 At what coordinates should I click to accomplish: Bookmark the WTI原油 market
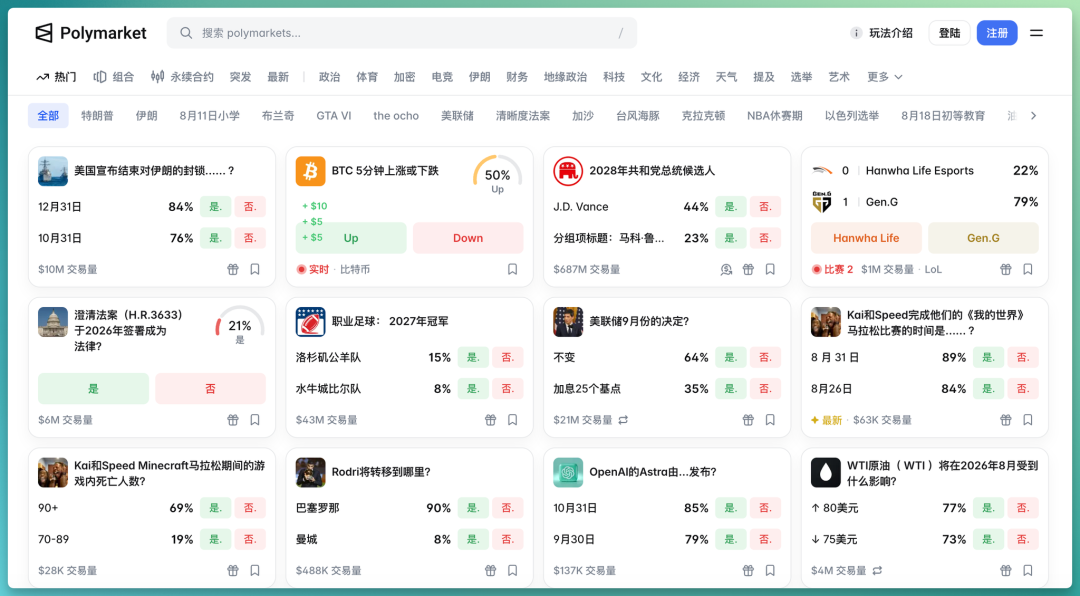(x=1028, y=571)
